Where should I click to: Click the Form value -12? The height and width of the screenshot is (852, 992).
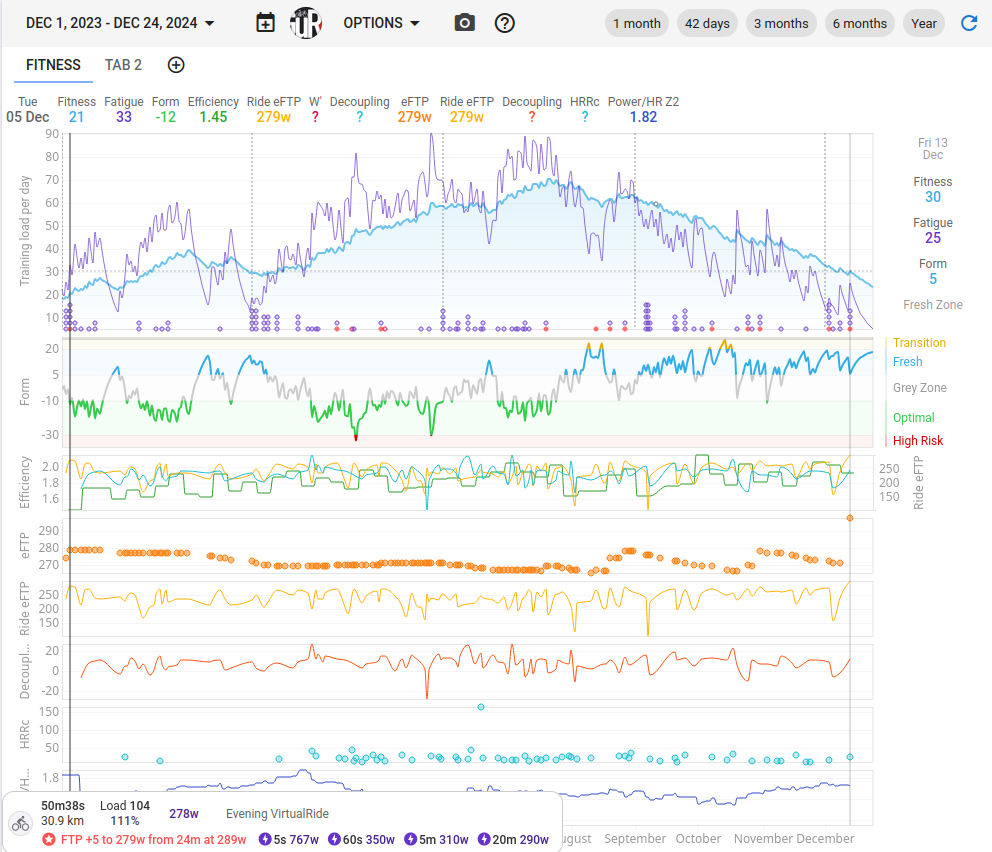pos(166,117)
